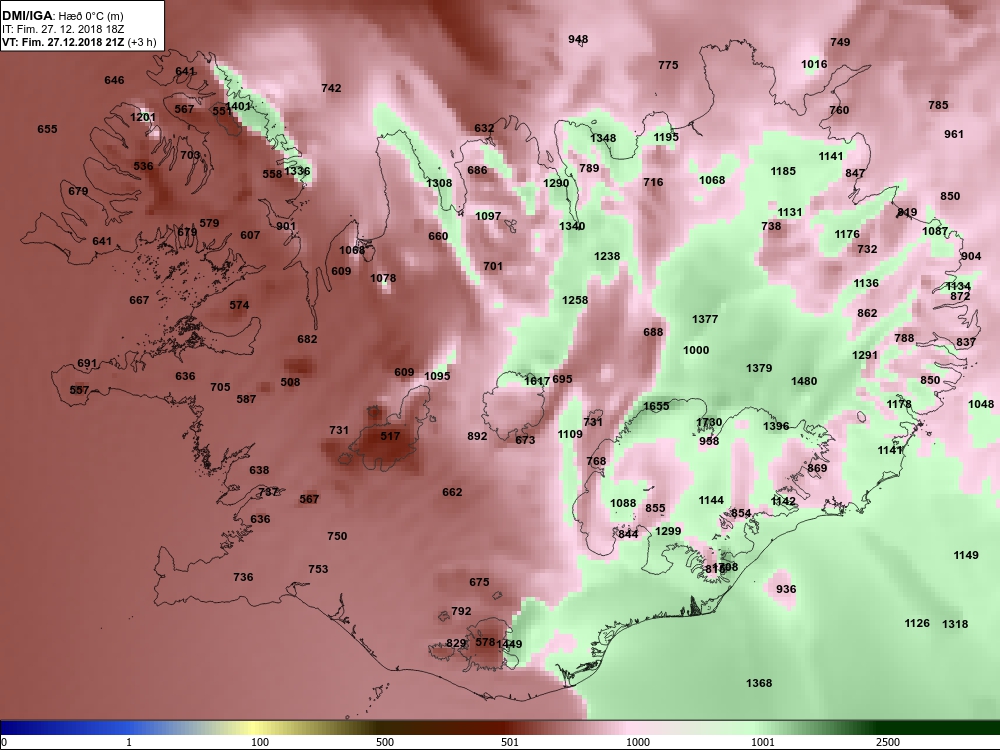Click the map value '948'
Viewport: 1000px width, 750px height.
pyautogui.click(x=578, y=39)
